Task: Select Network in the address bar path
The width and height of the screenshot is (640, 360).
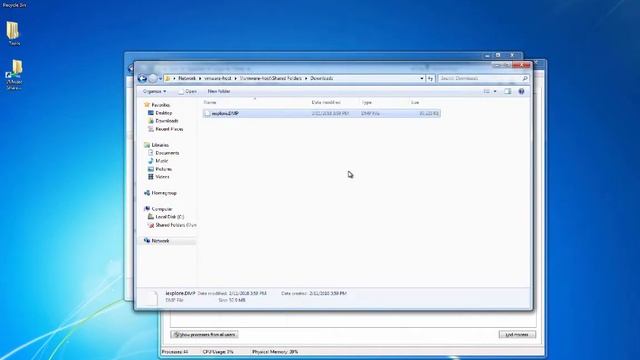Action: point(187,78)
